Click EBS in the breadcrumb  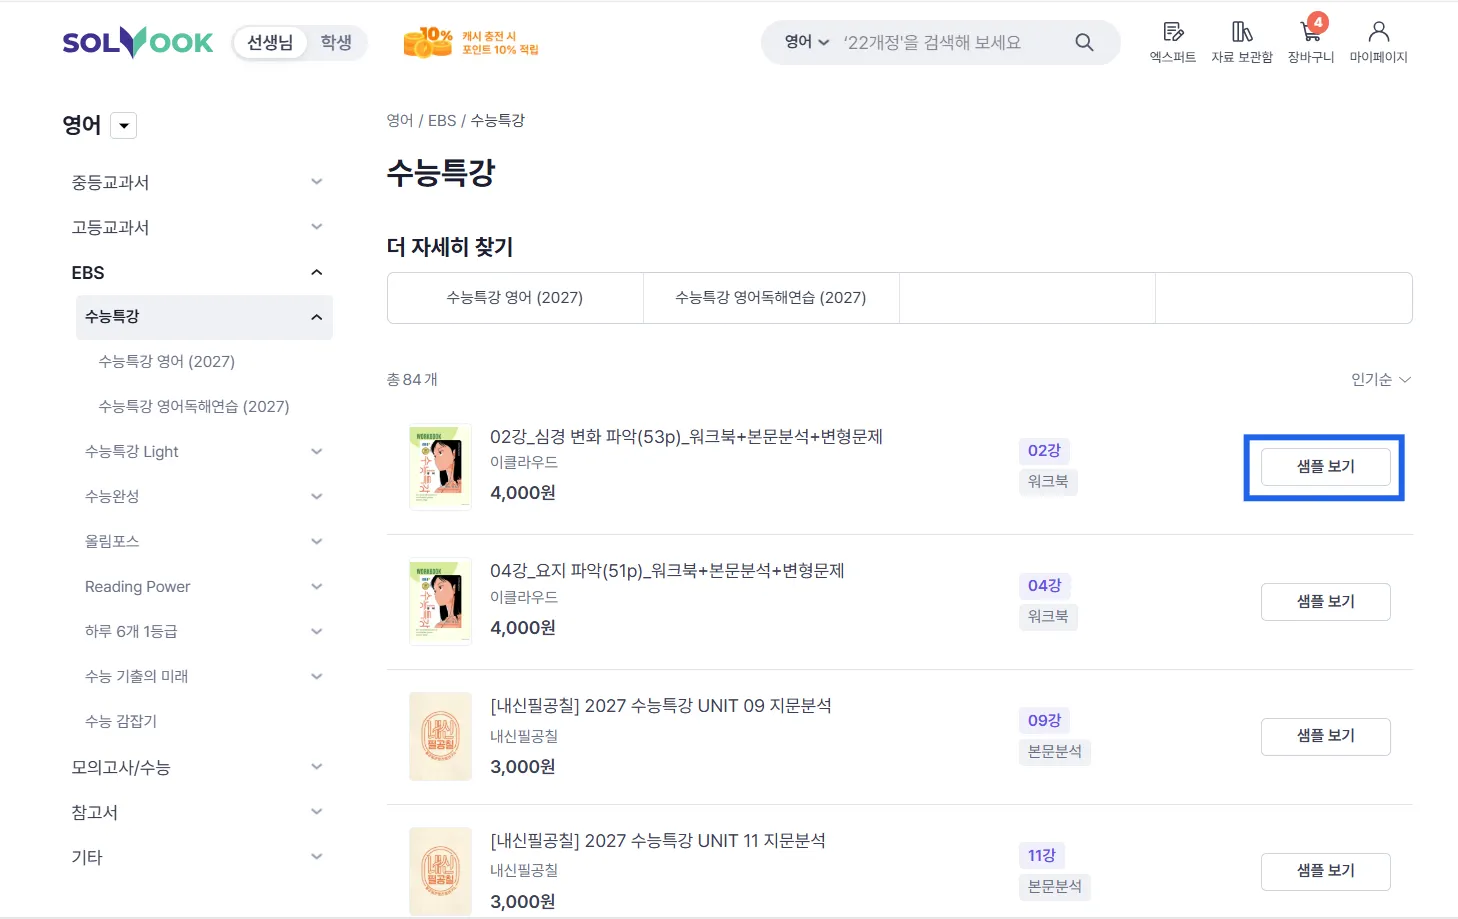click(x=442, y=120)
